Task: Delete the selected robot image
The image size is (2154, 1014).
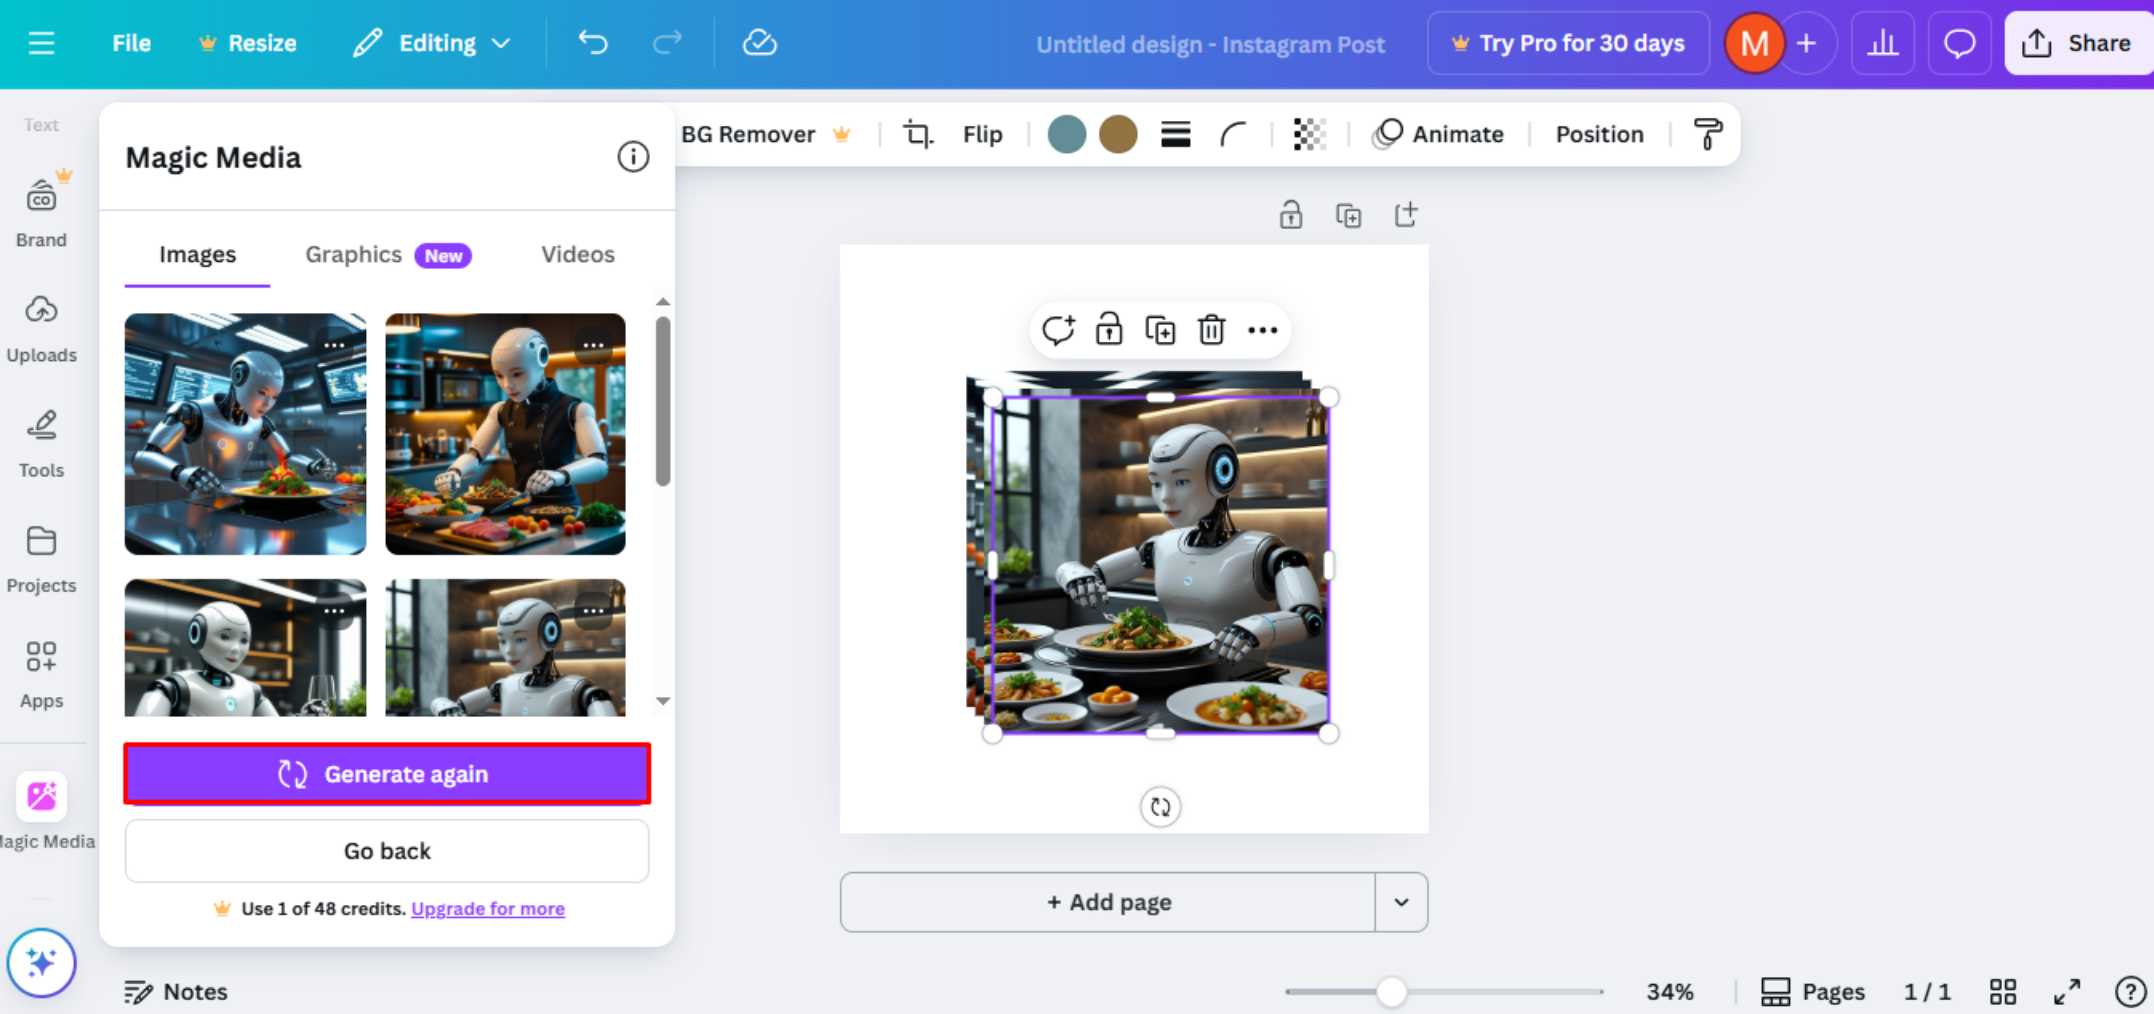Action: tap(1211, 330)
